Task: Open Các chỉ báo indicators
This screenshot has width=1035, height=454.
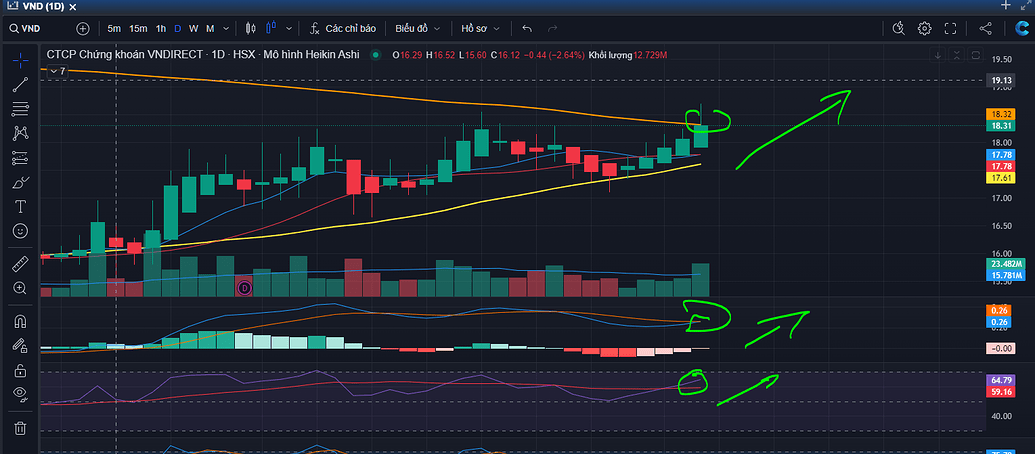Action: pyautogui.click(x=343, y=28)
